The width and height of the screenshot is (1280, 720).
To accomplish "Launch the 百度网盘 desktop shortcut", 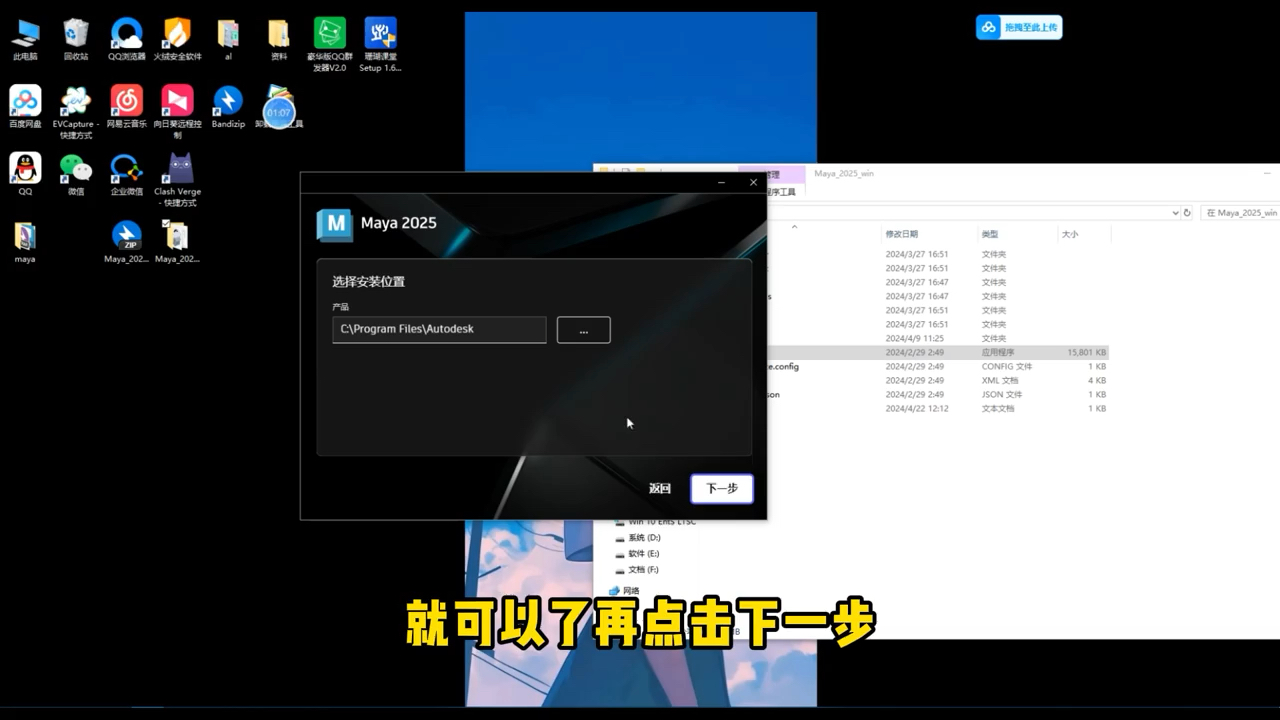I will point(25,107).
